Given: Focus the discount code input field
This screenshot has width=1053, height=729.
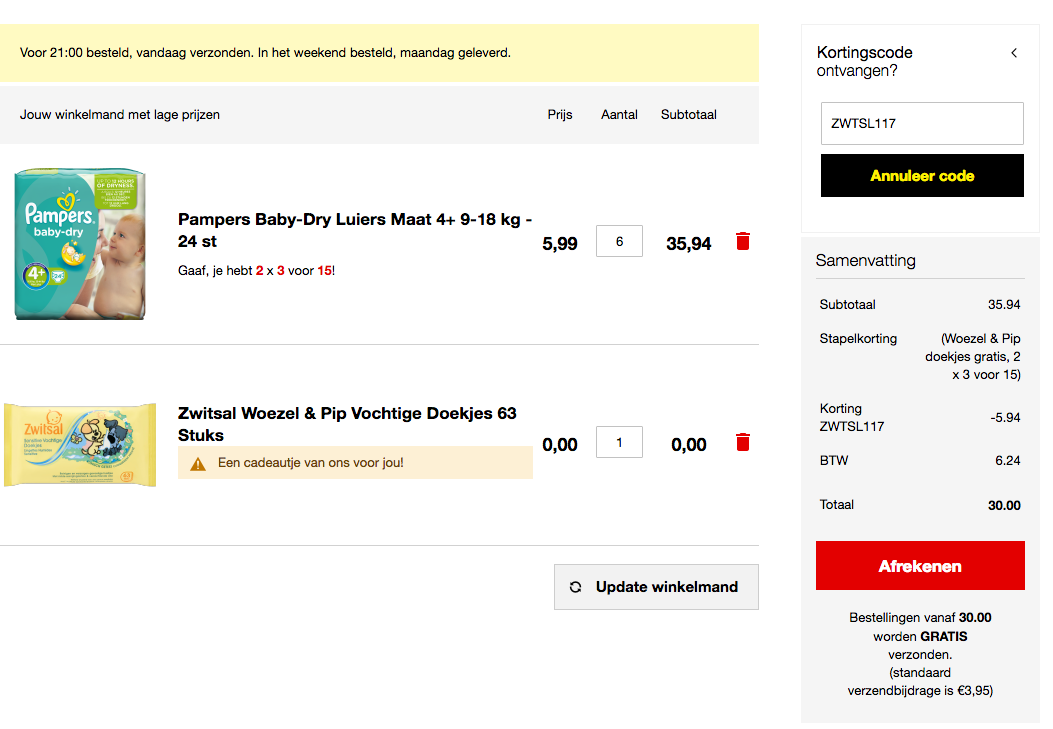Looking at the screenshot, I should point(922,124).
